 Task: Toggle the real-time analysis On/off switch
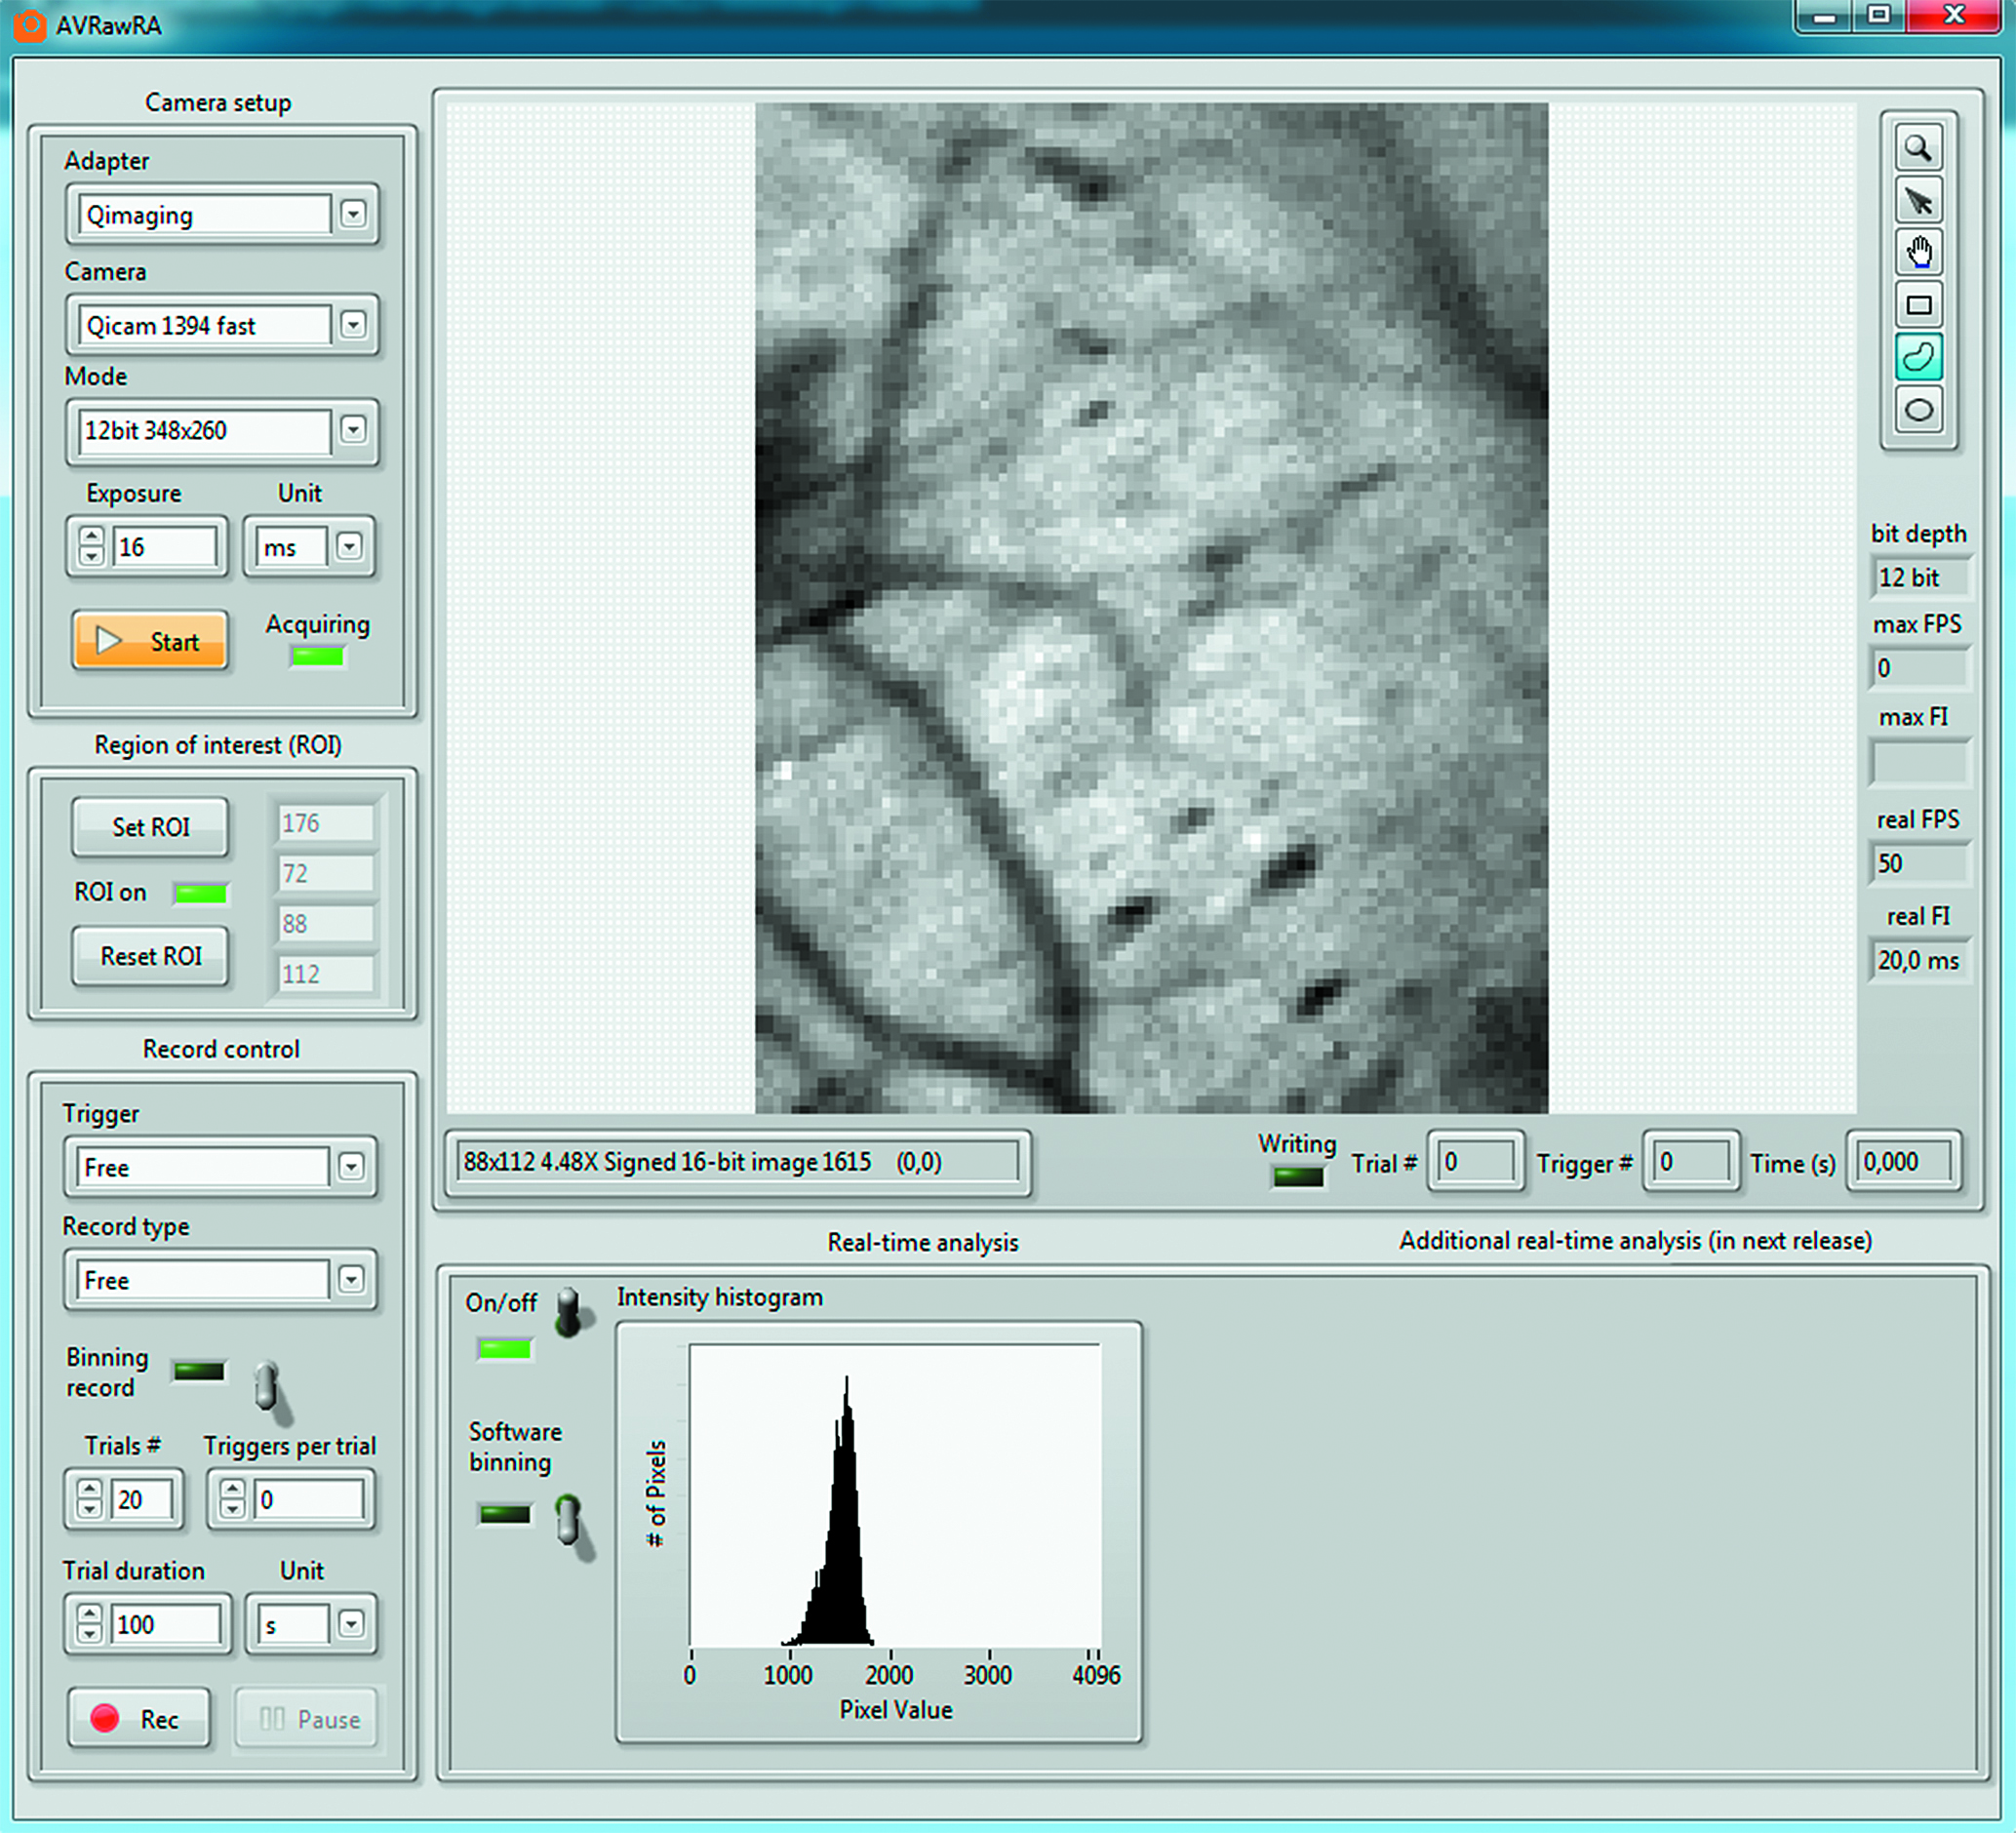(569, 1312)
